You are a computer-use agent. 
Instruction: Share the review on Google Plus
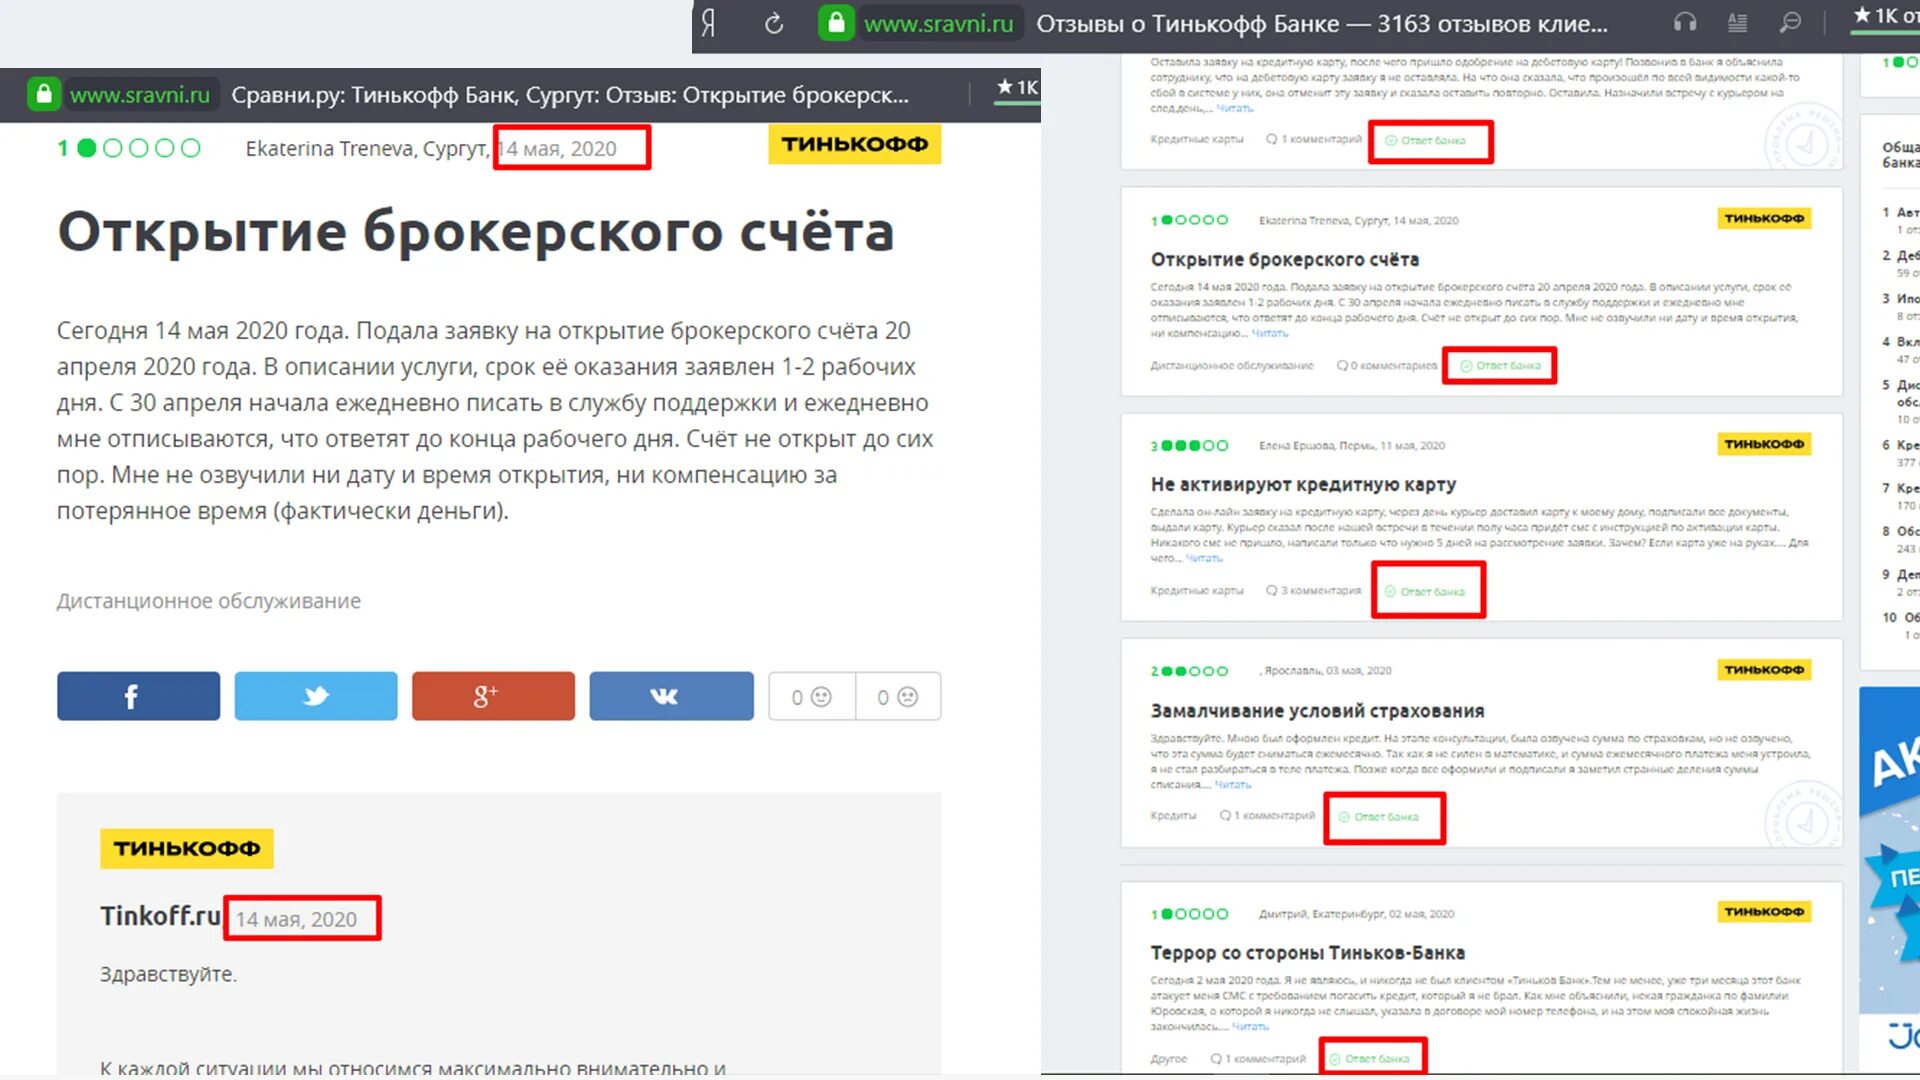point(493,696)
